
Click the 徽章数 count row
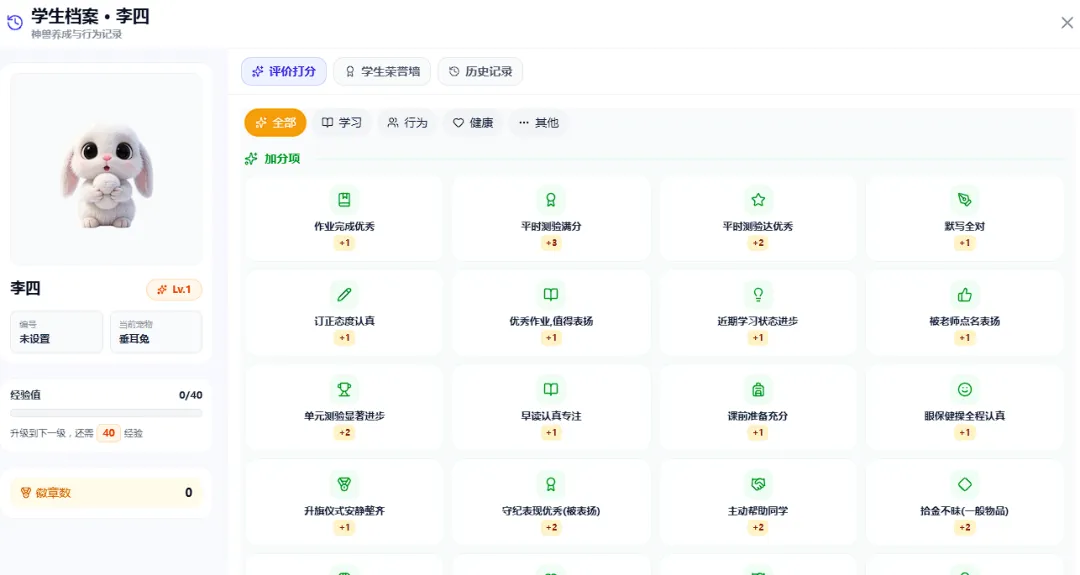(106, 493)
